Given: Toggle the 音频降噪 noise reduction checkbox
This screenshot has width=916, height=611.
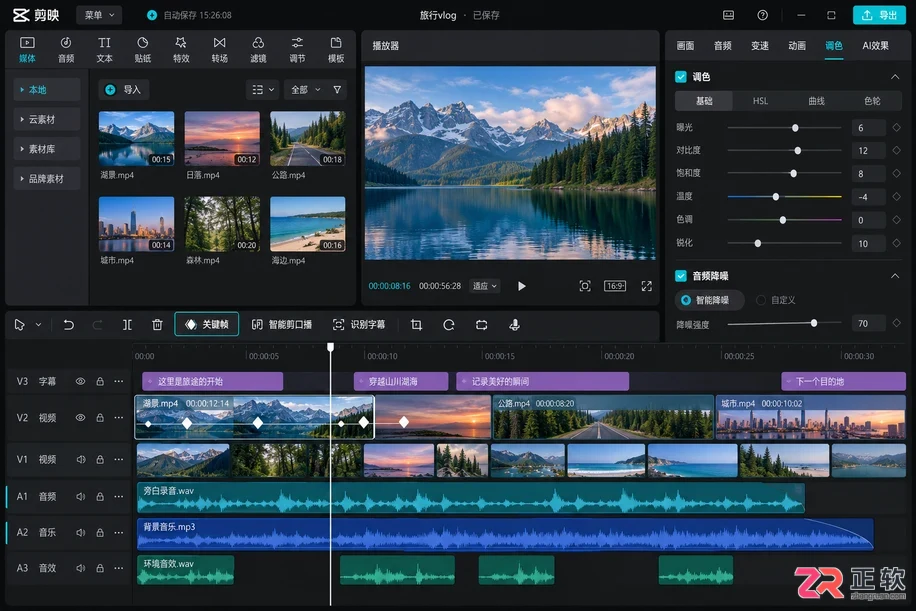Looking at the screenshot, I should [x=681, y=276].
